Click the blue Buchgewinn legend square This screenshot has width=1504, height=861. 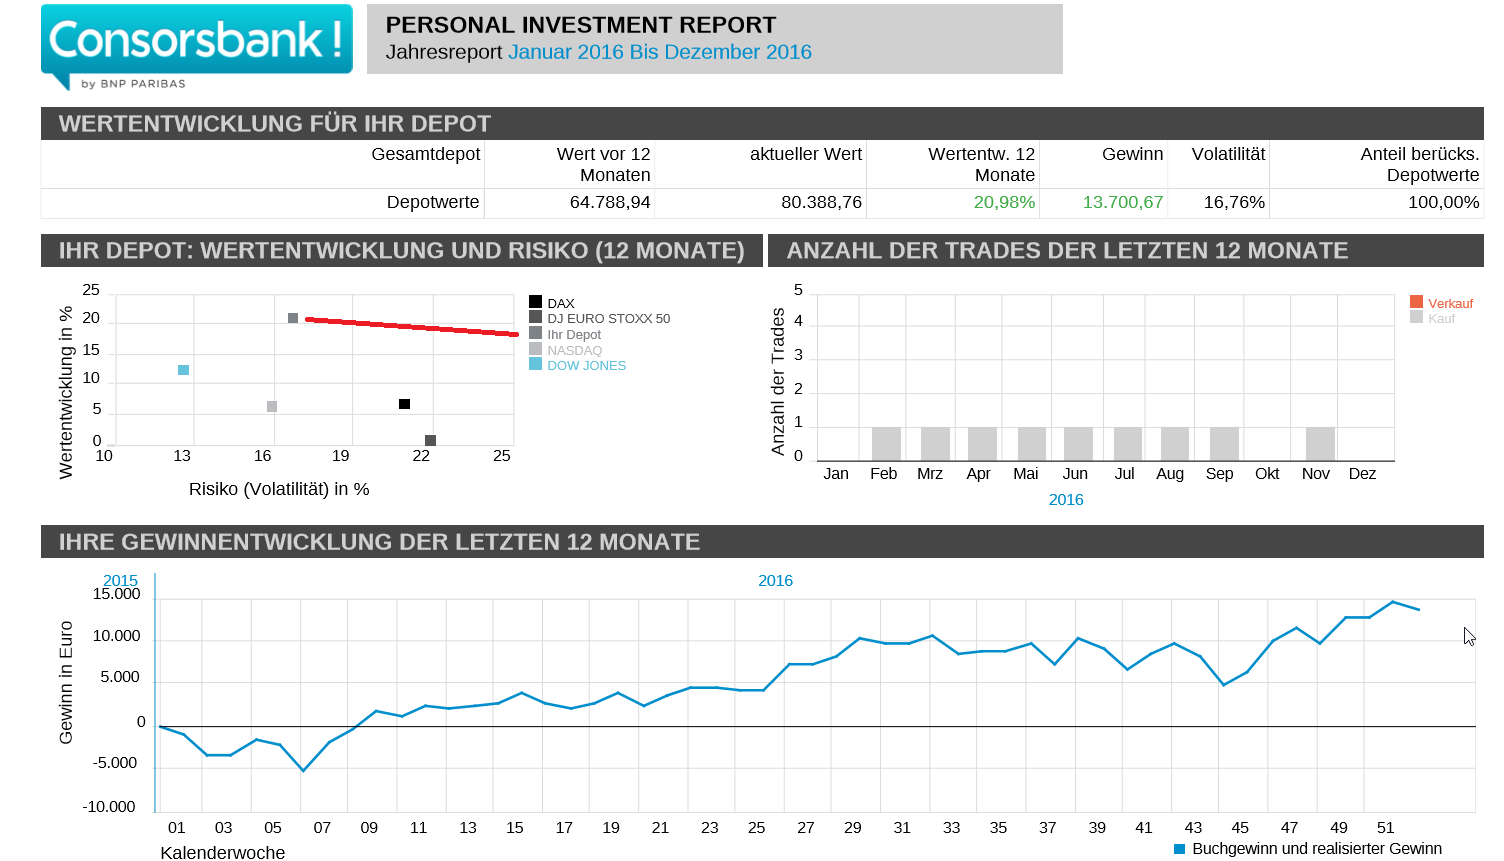click(1179, 849)
